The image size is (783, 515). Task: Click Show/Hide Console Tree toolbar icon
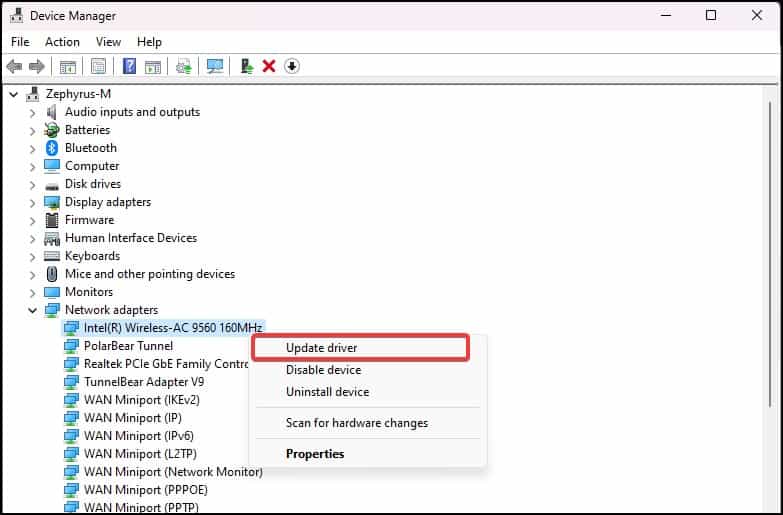tap(68, 66)
